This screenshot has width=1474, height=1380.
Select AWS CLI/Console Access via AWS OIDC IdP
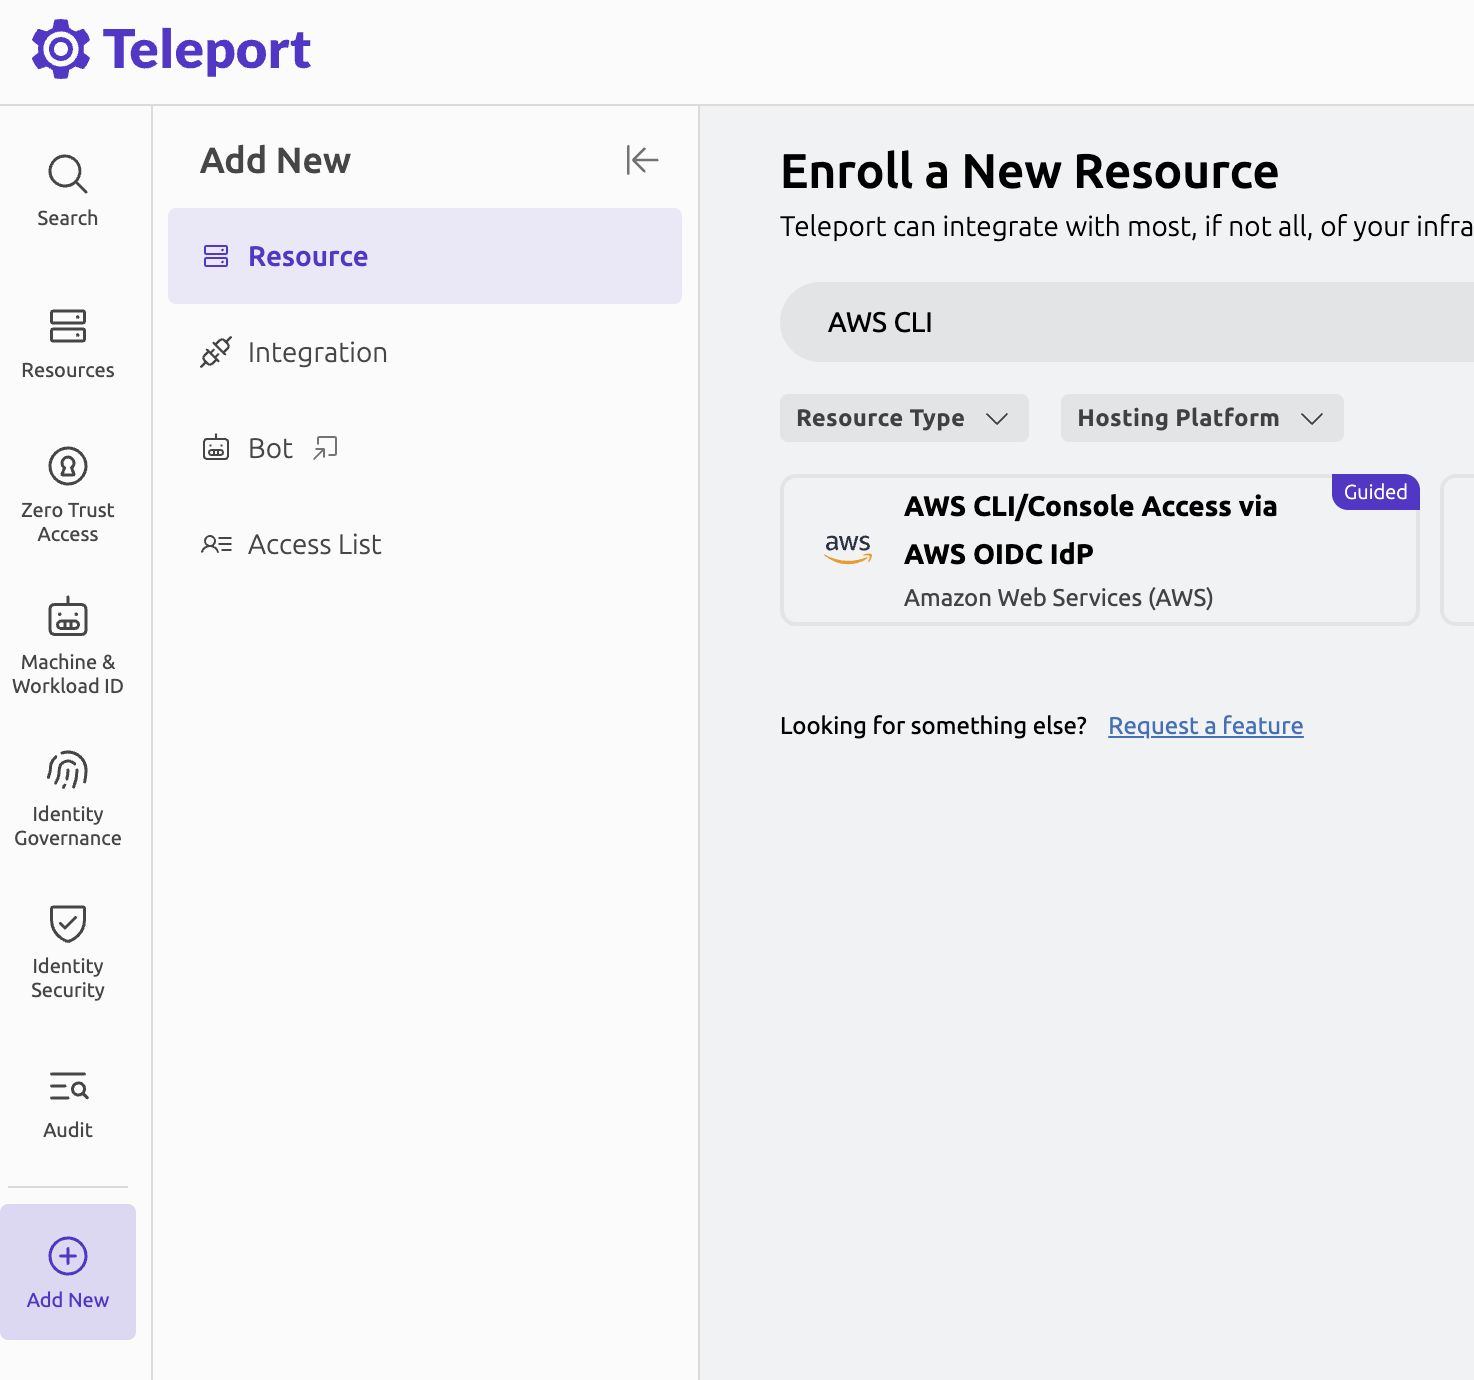(1100, 550)
